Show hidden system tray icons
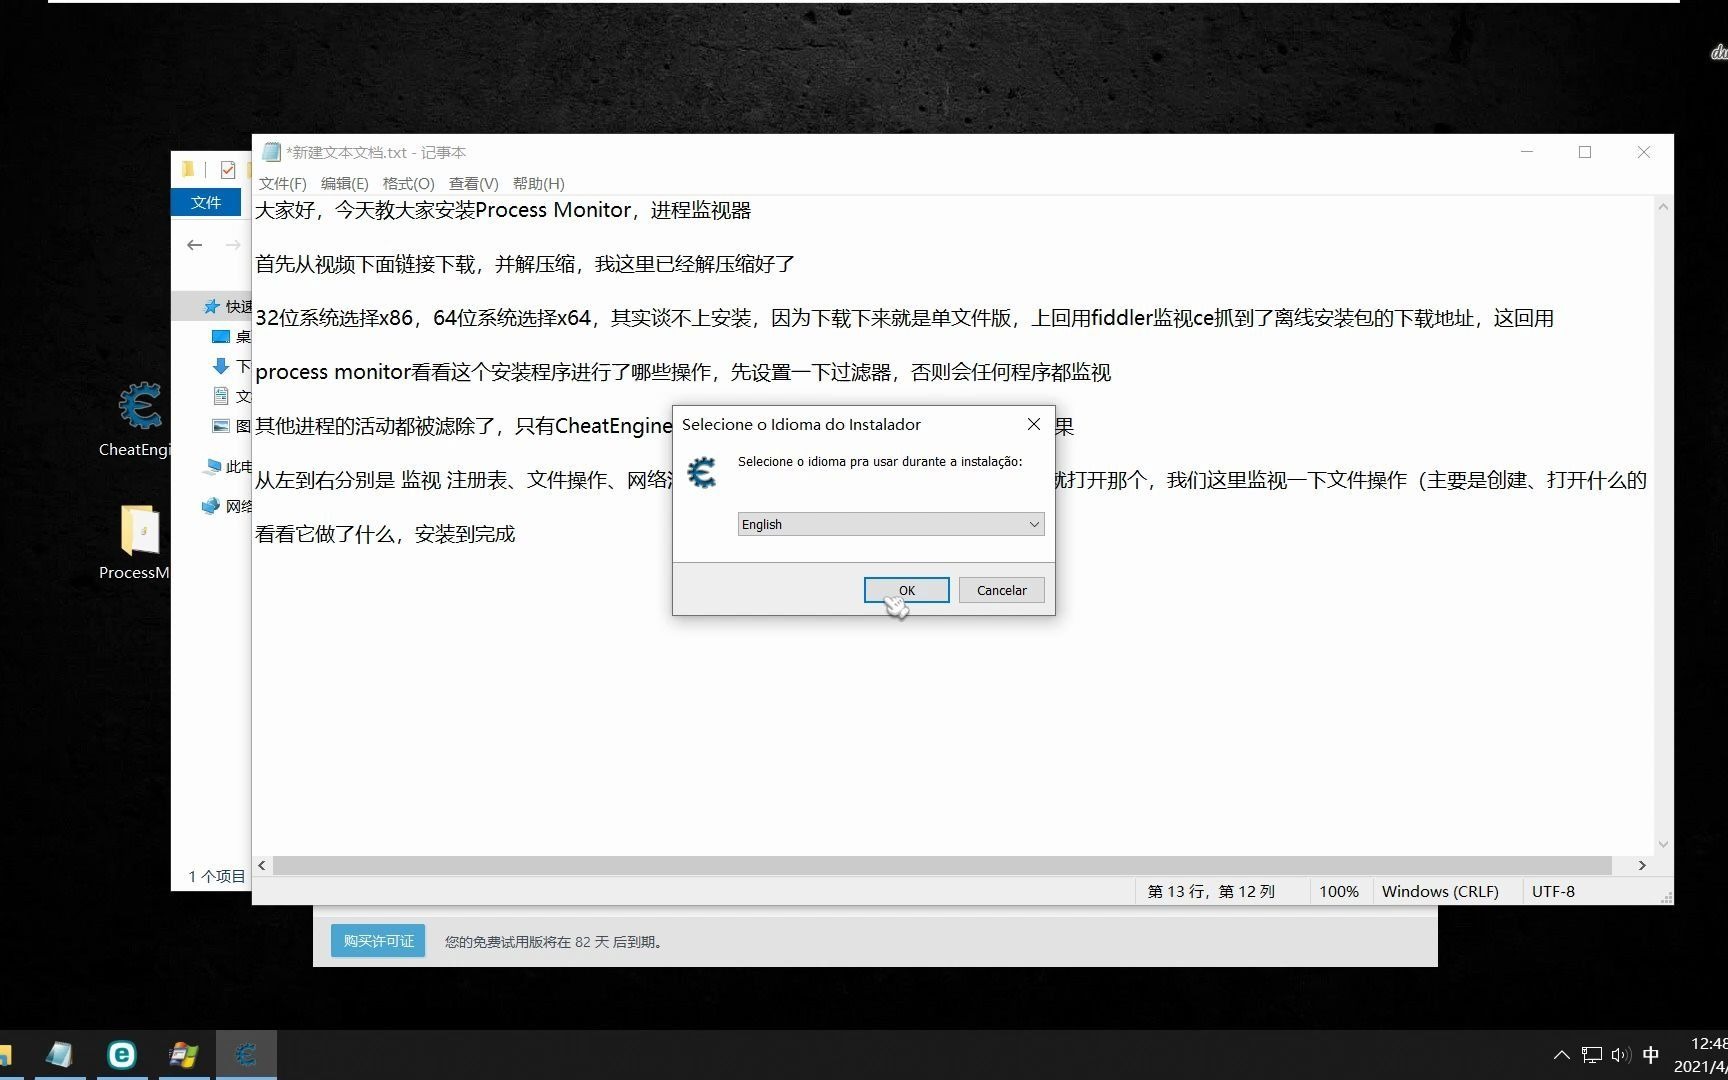This screenshot has width=1728, height=1080. point(1561,1055)
